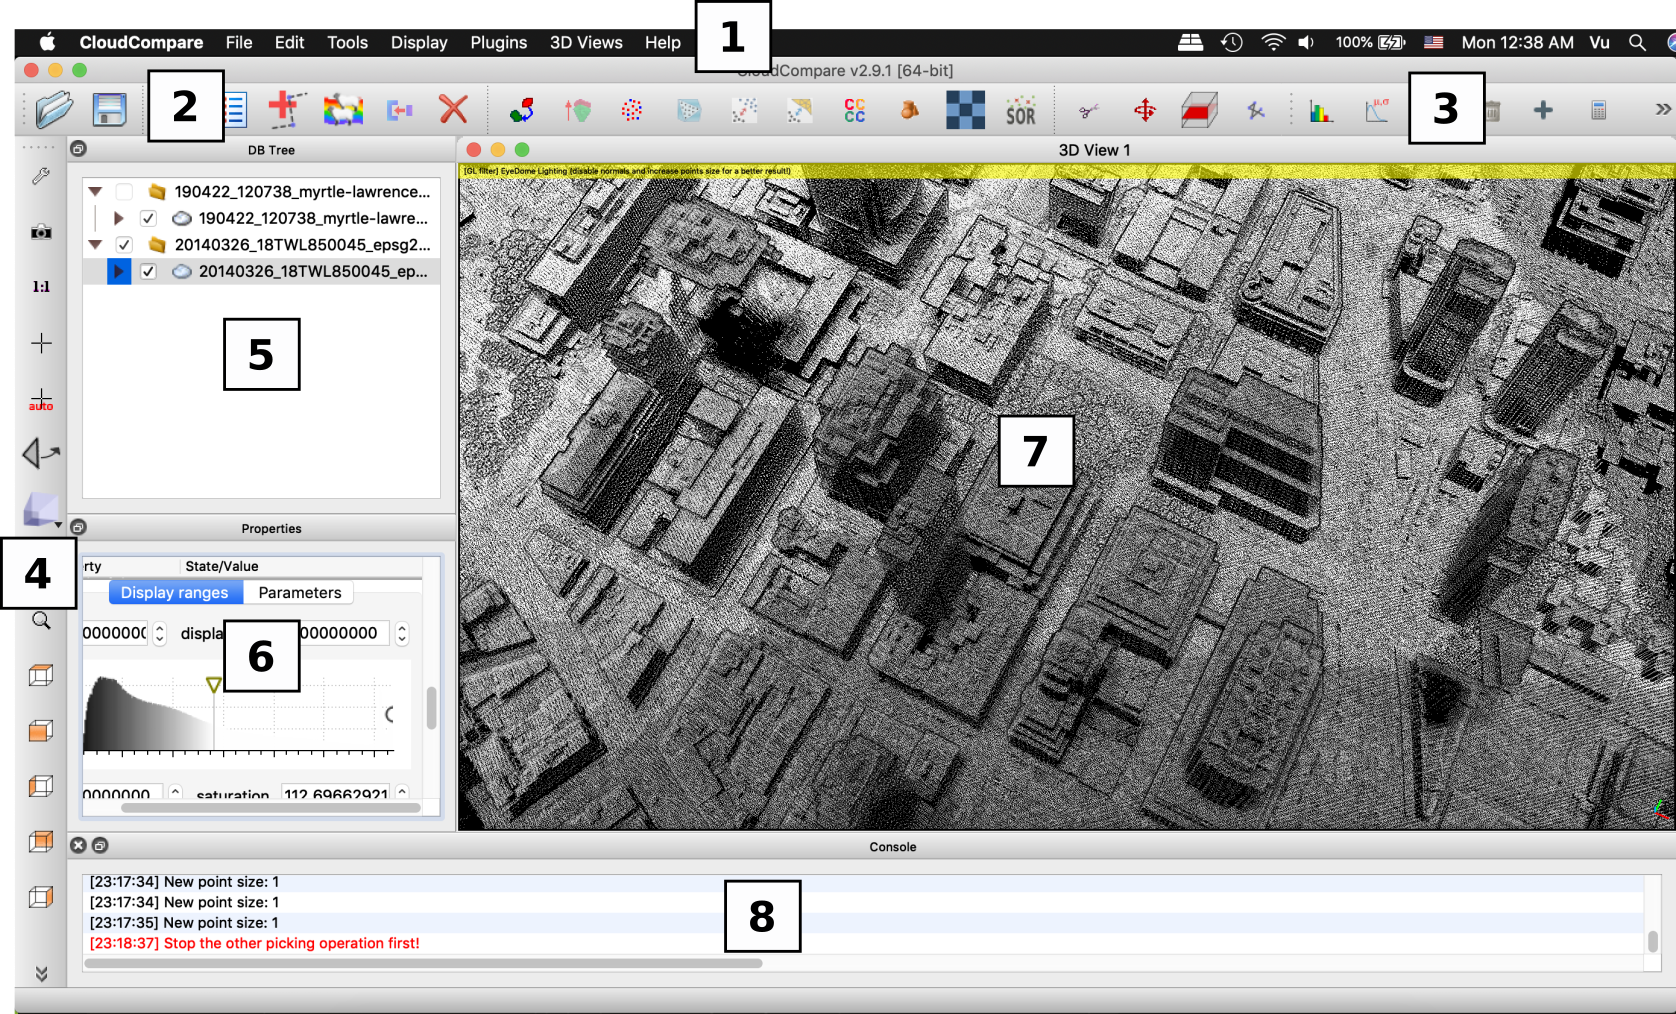Show hidden toolbar items via the double chevron

click(x=1662, y=109)
